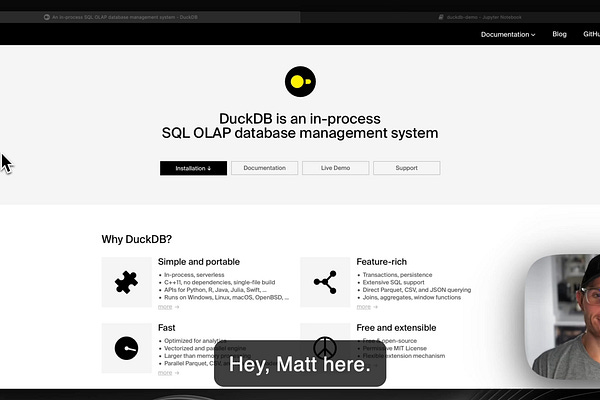Click 'Direct Parquet, CSV, and JSON querying' text
Image resolution: width=600 pixels, height=400 pixels.
click(x=417, y=290)
